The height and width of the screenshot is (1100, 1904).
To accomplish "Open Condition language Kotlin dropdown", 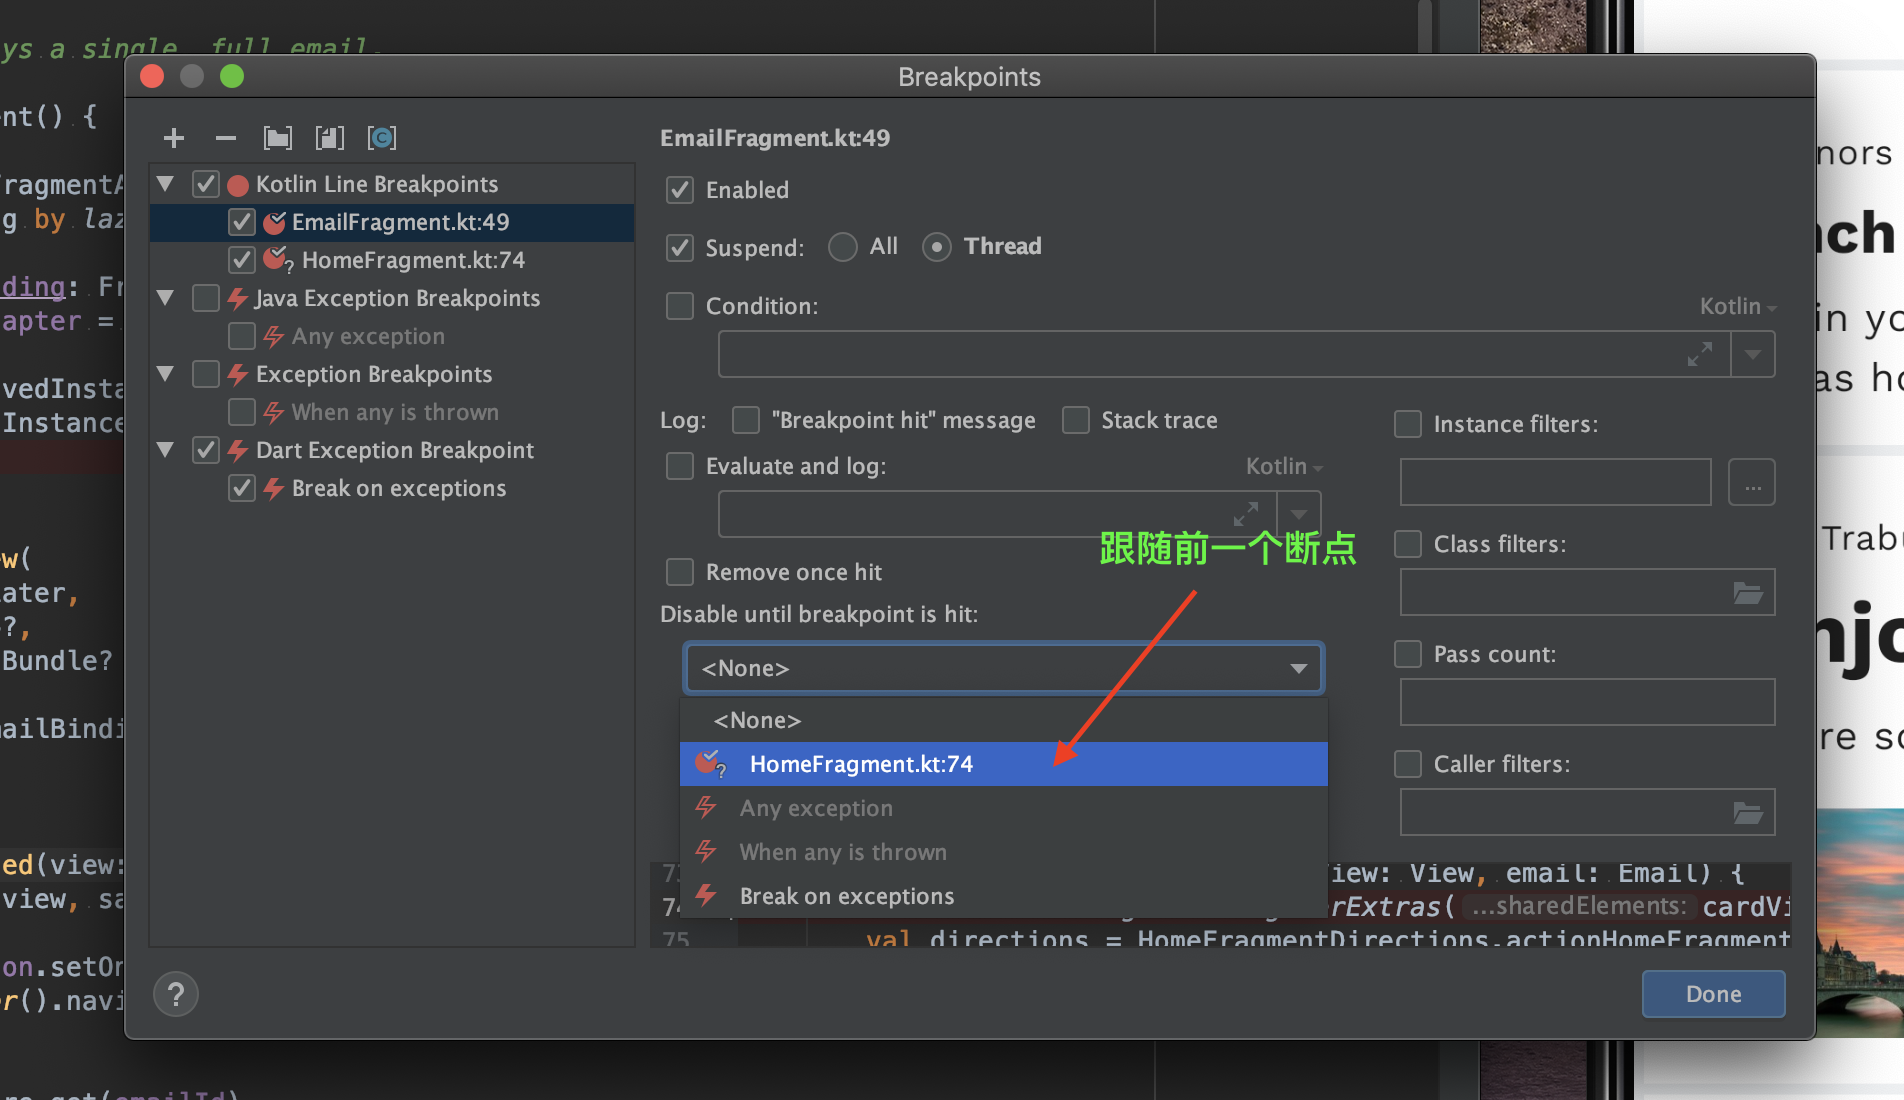I will point(1738,306).
